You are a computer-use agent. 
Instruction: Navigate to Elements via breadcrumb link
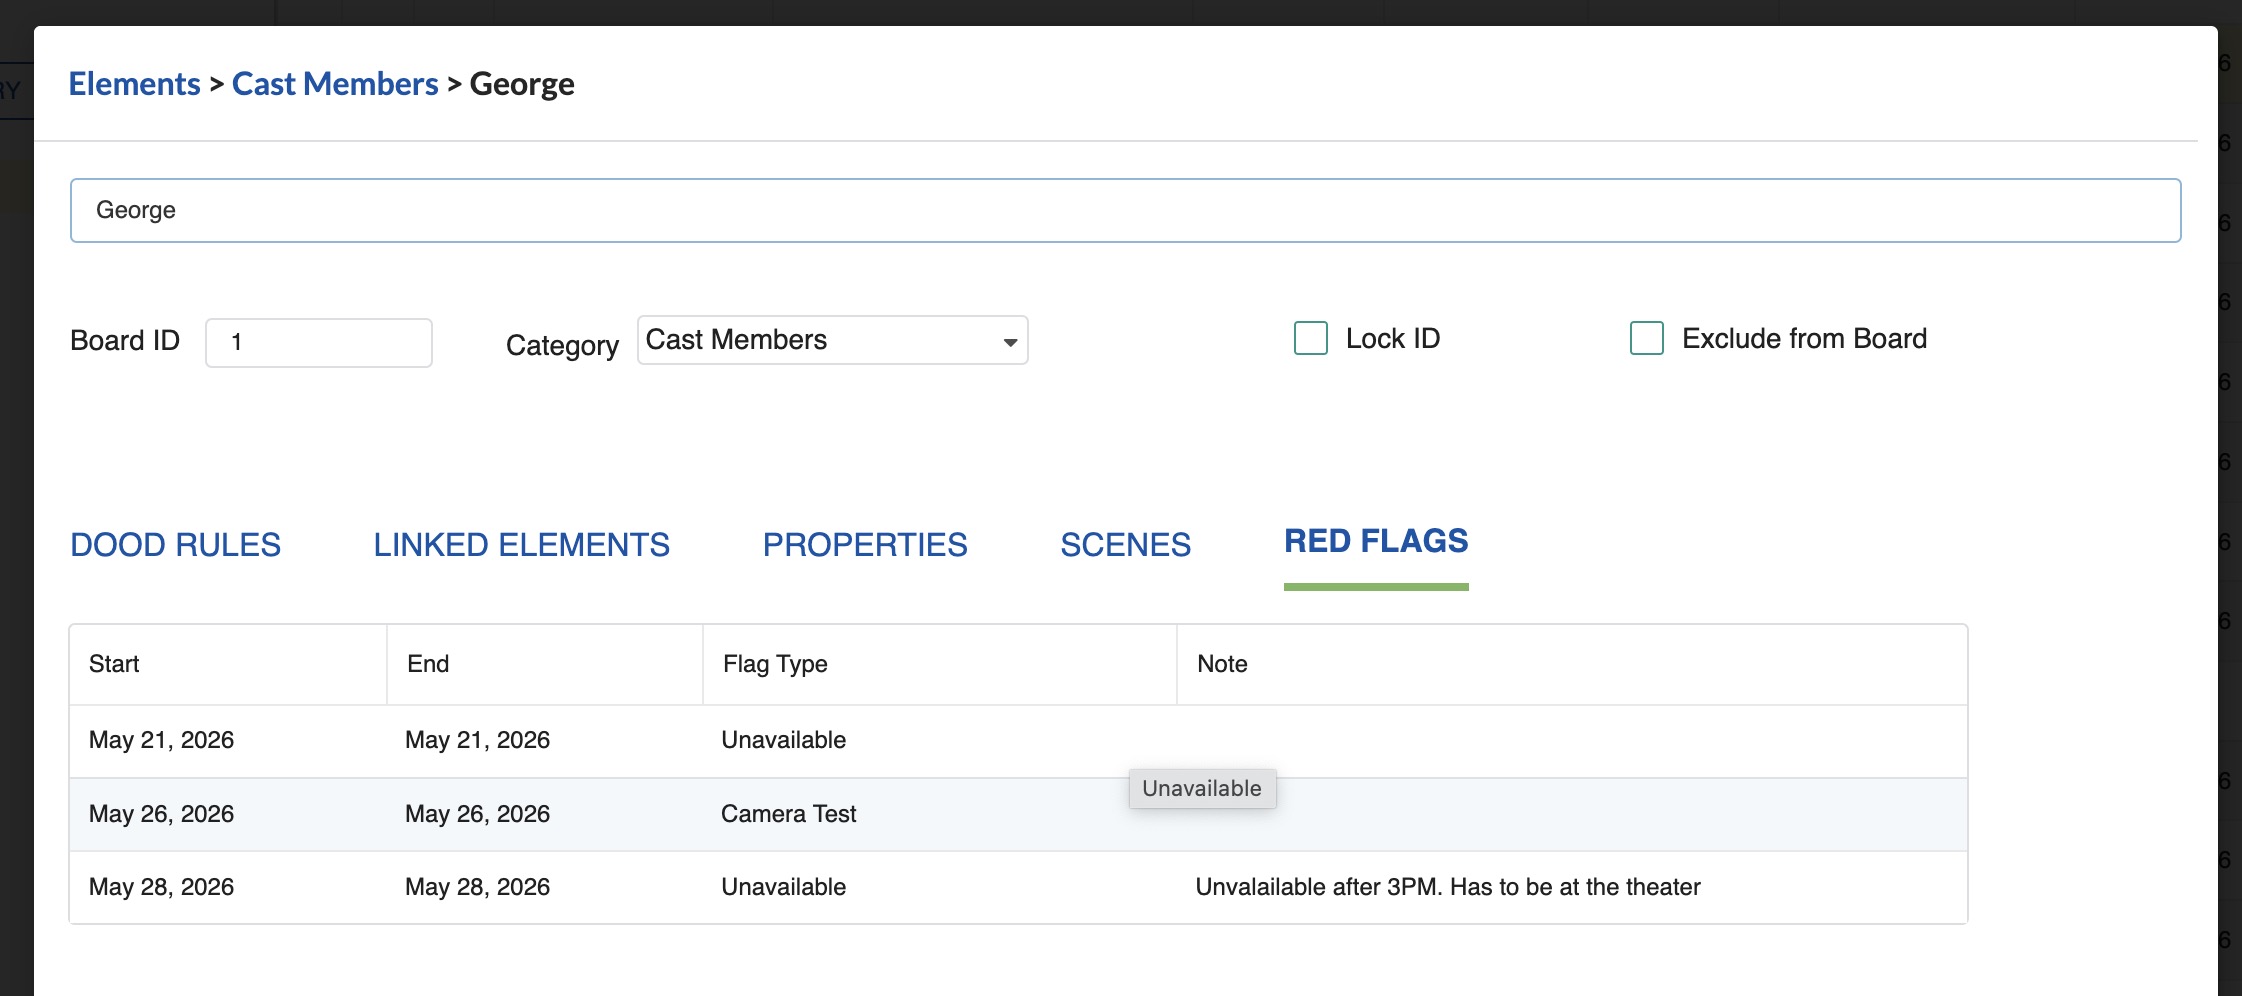point(135,84)
